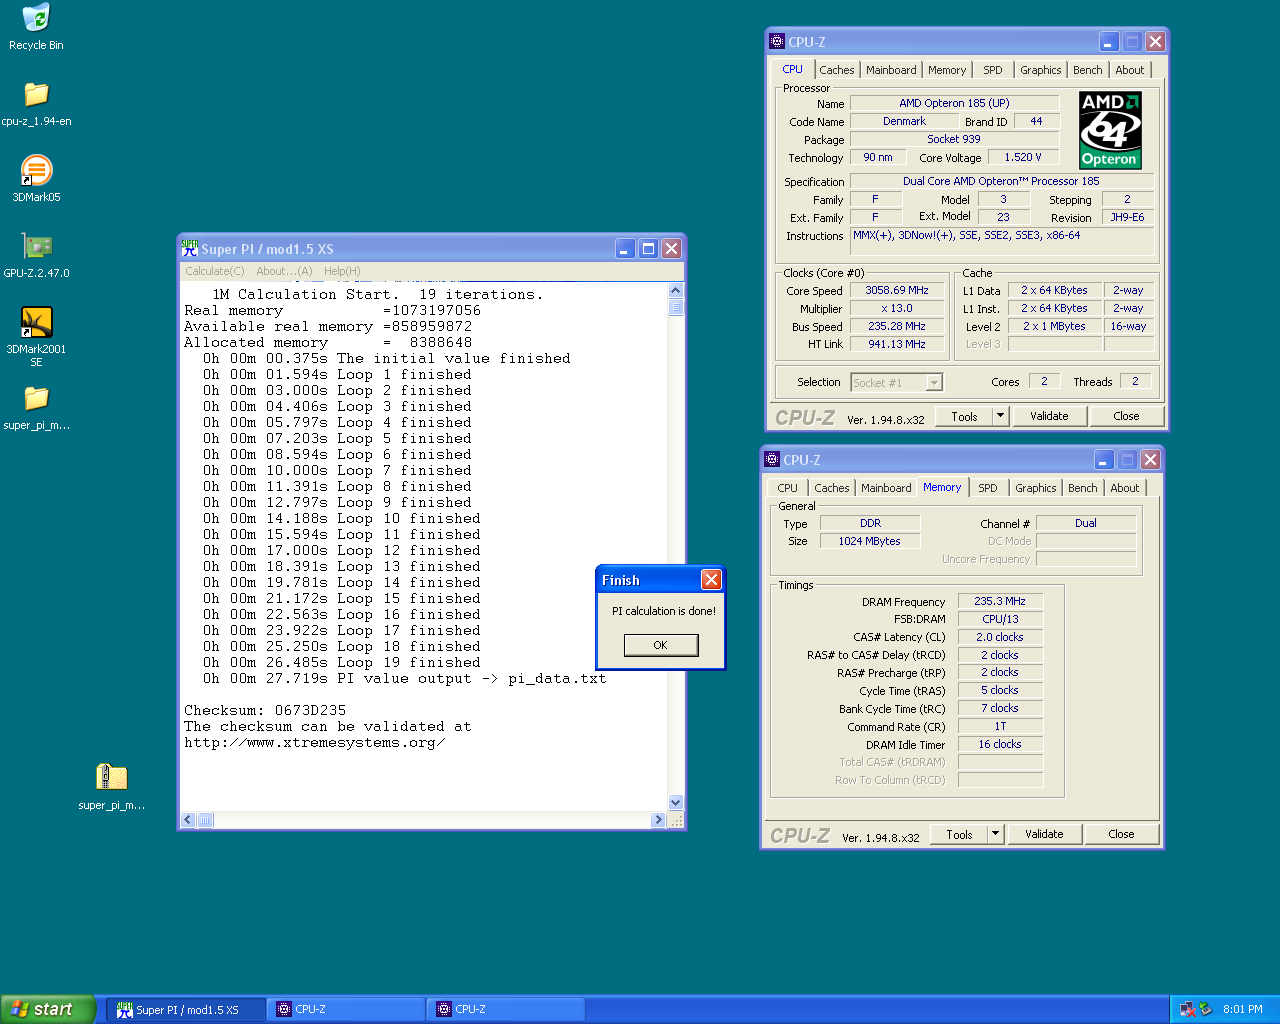Select the SPD tab in top CPU-Z
Viewport: 1280px width, 1024px height.
[x=993, y=70]
